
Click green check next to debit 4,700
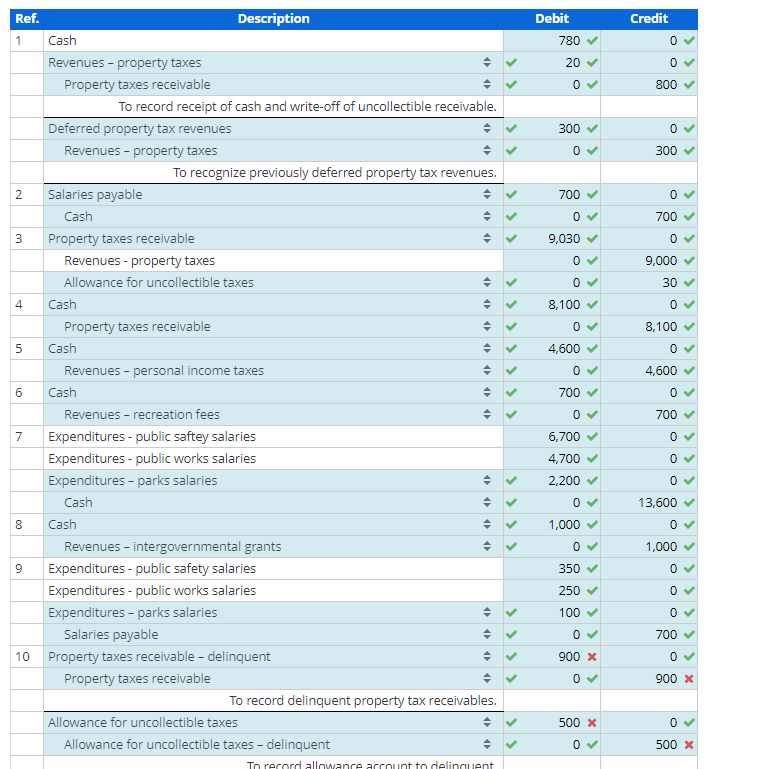click(592, 459)
